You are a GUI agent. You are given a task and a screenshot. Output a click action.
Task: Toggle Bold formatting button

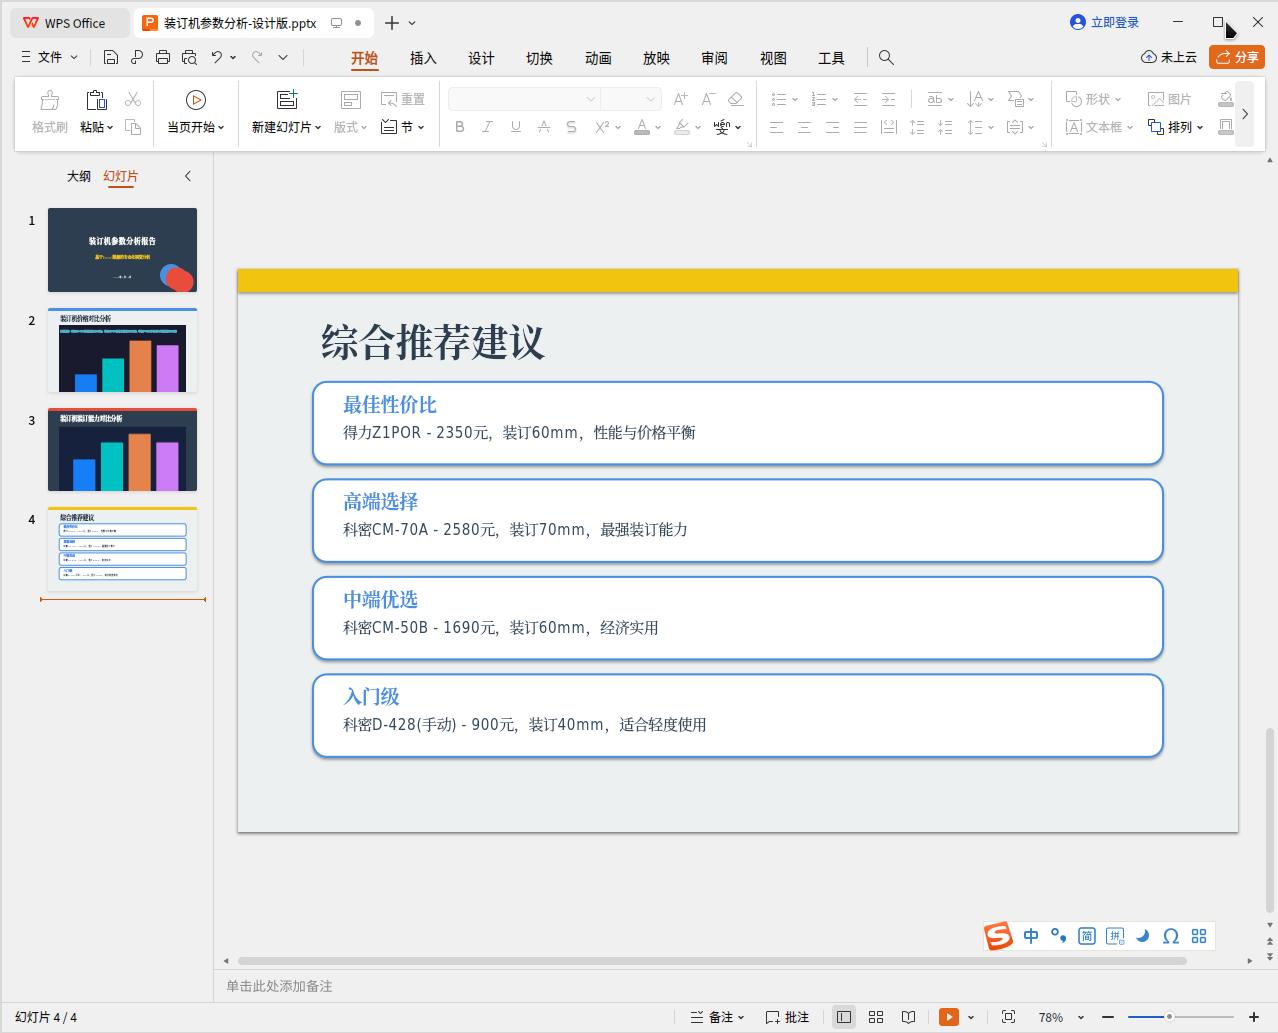pyautogui.click(x=460, y=127)
